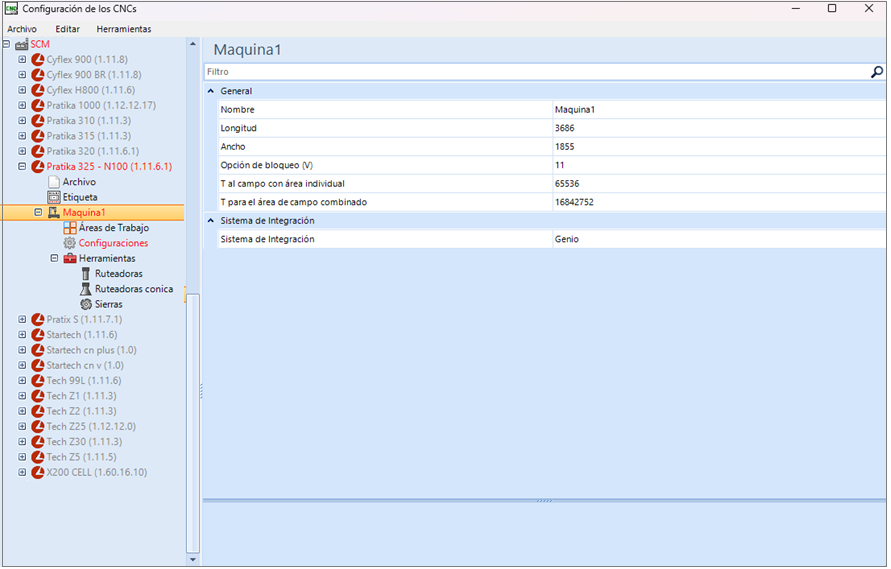Click the Cyflex 900 (1.11.8) machine icon
The width and height of the screenshot is (891, 569).
[38, 59]
